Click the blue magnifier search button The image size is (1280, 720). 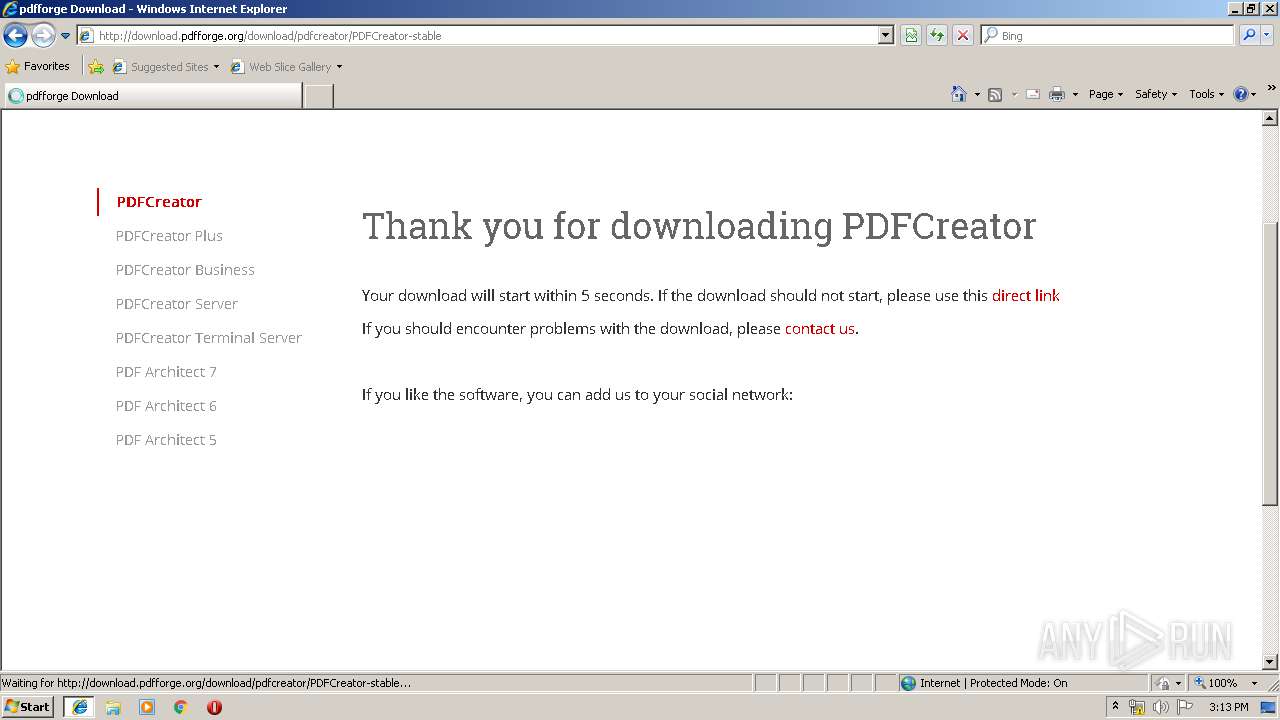[x=1249, y=36]
